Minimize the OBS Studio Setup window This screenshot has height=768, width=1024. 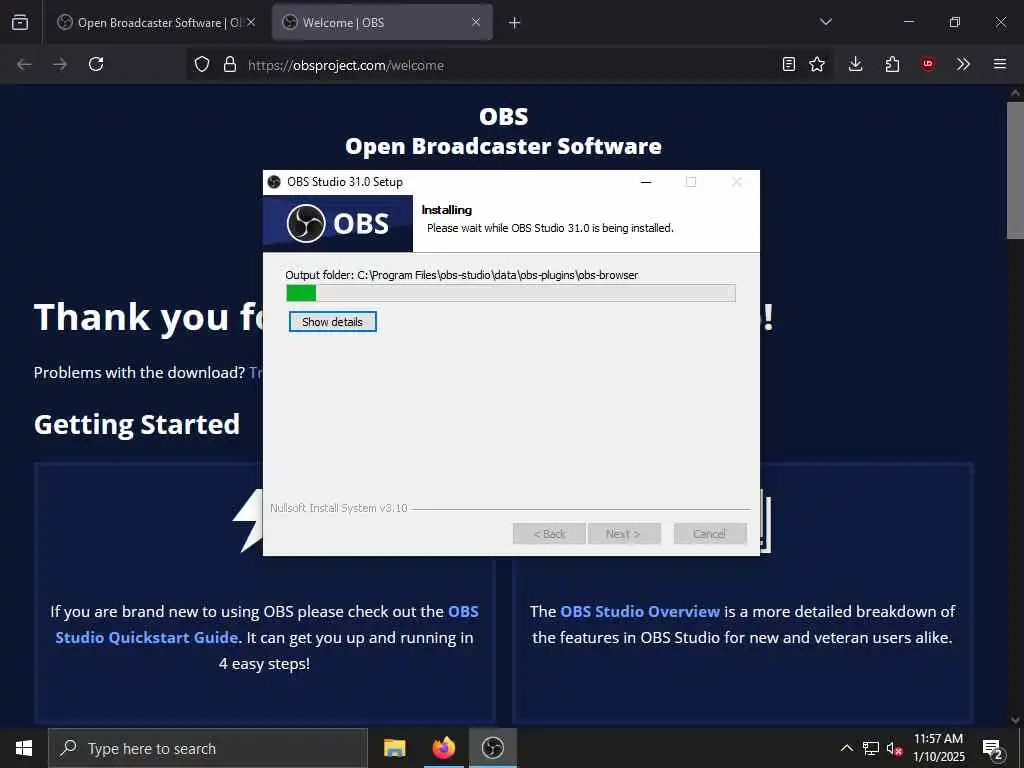click(x=646, y=182)
